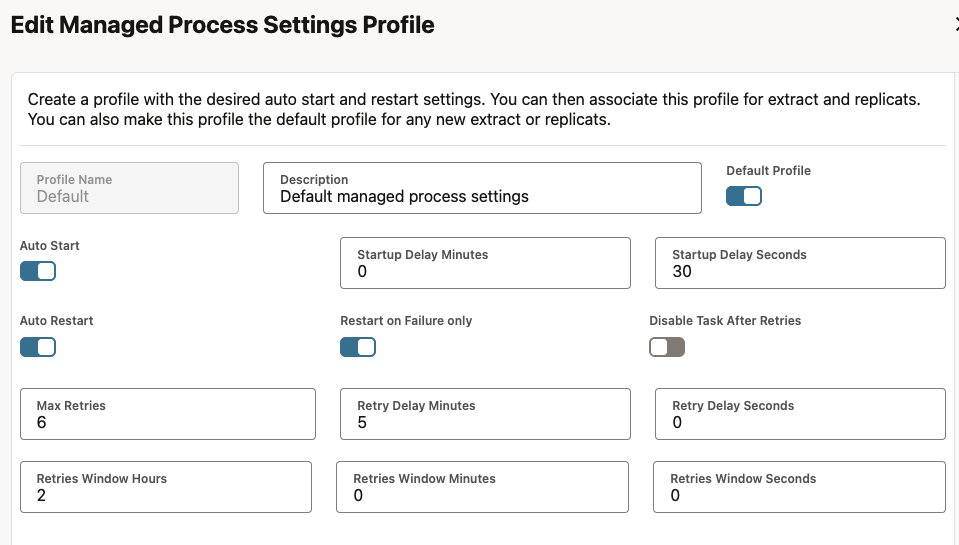Click the 'Disable Task After Retries' label text
This screenshot has height=545, width=959.
point(725,321)
